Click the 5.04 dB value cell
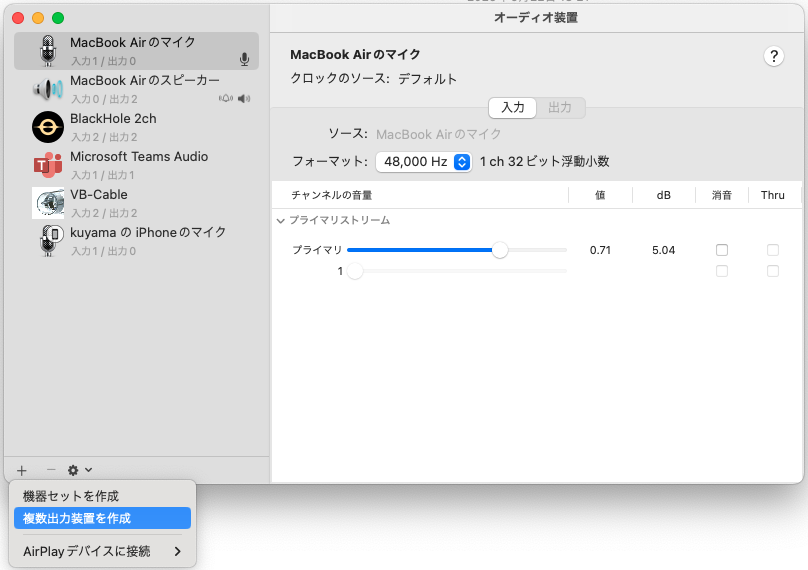Image resolution: width=808 pixels, height=570 pixels. tap(663, 250)
